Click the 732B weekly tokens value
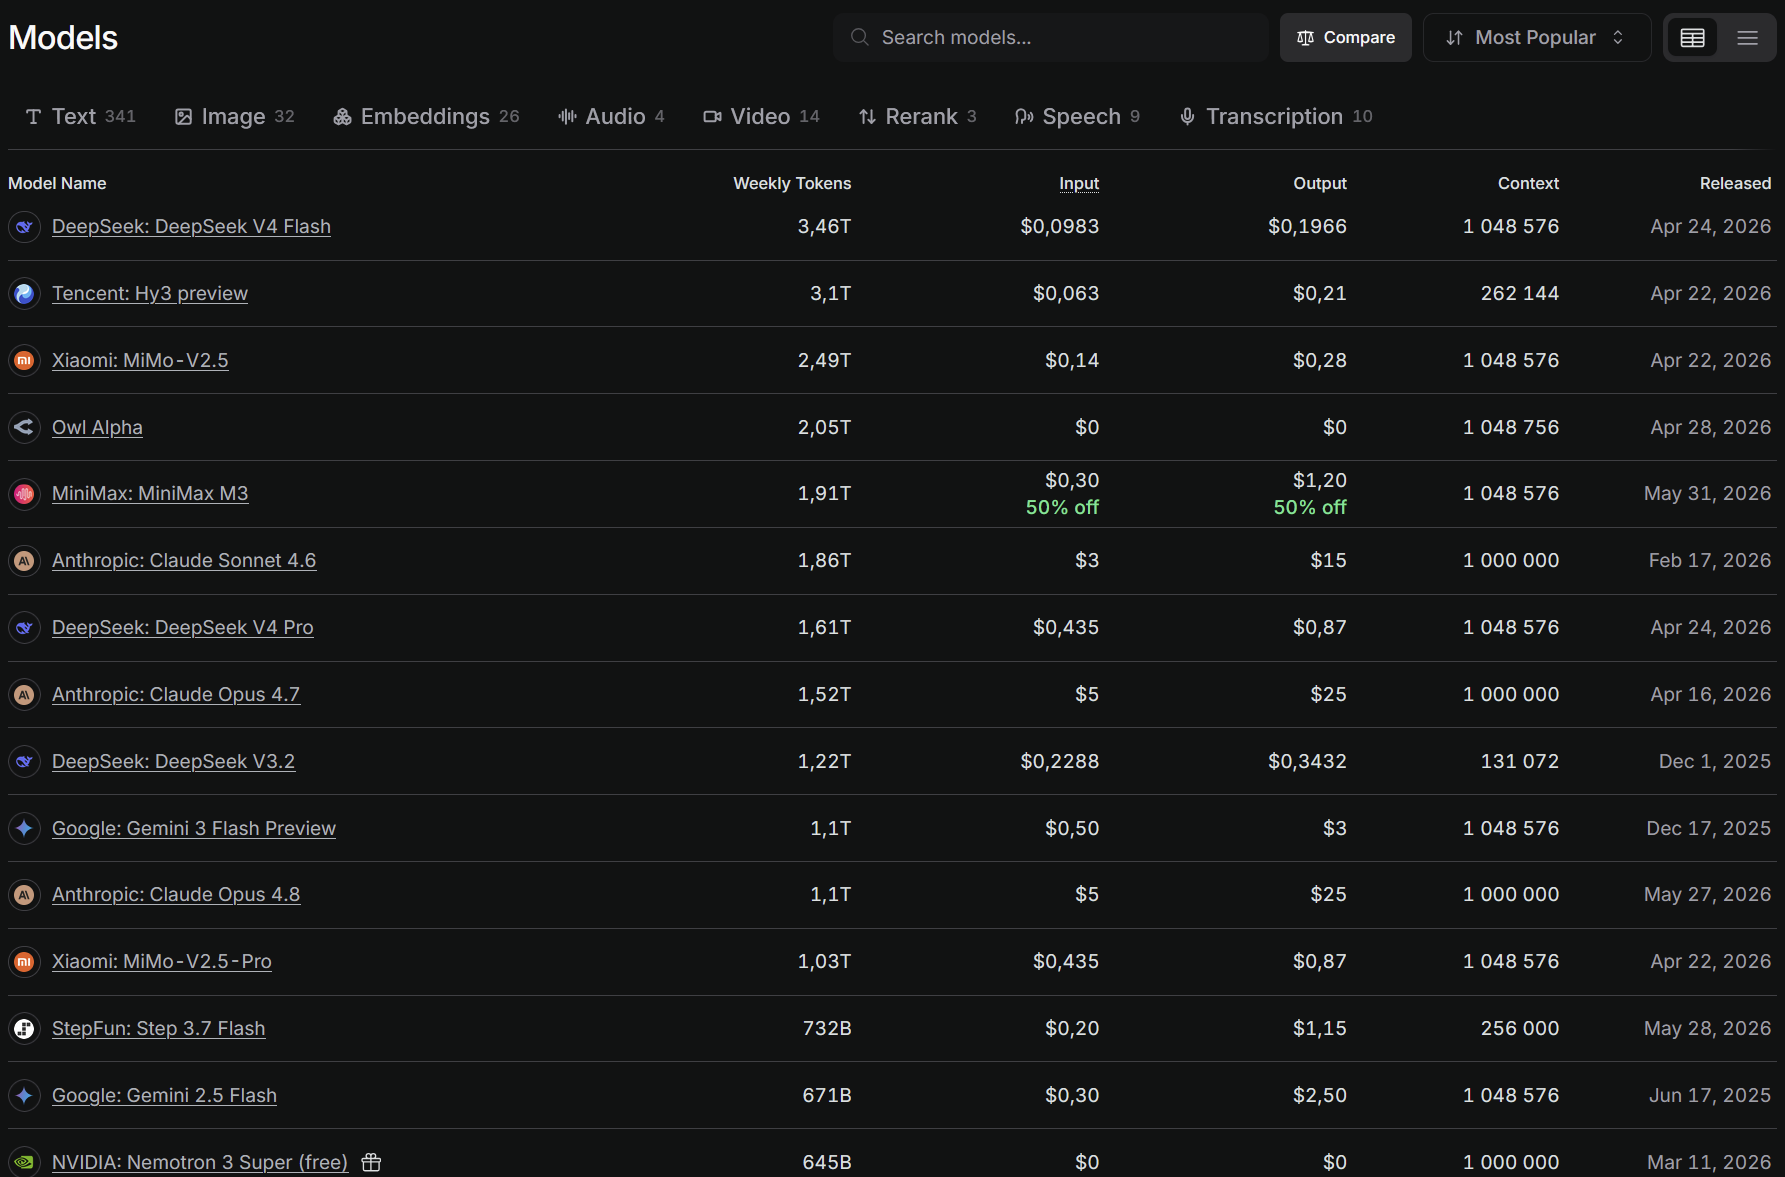The image size is (1785, 1177). 827,1028
